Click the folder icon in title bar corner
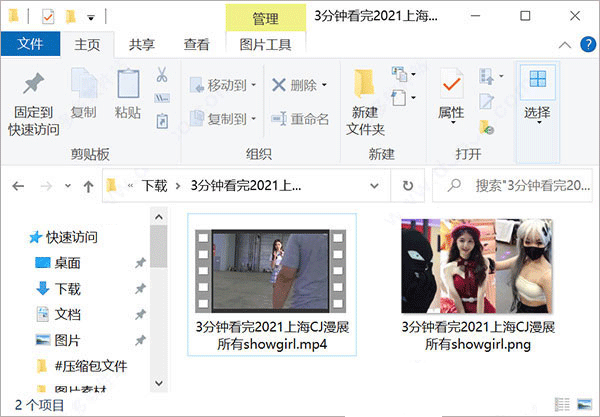The image size is (600, 417). coord(14,16)
